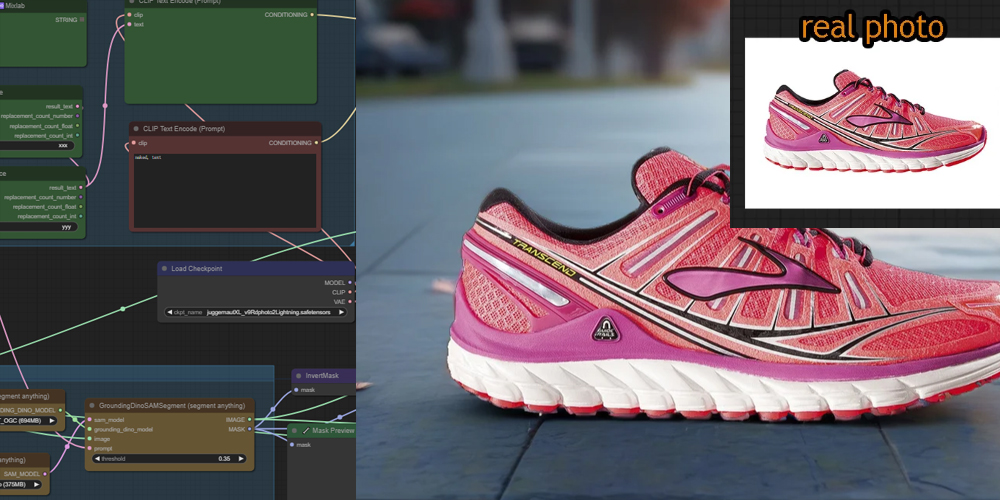Click clip input socket on green CLIP Text Encode node
The height and width of the screenshot is (500, 1000).
pos(130,15)
